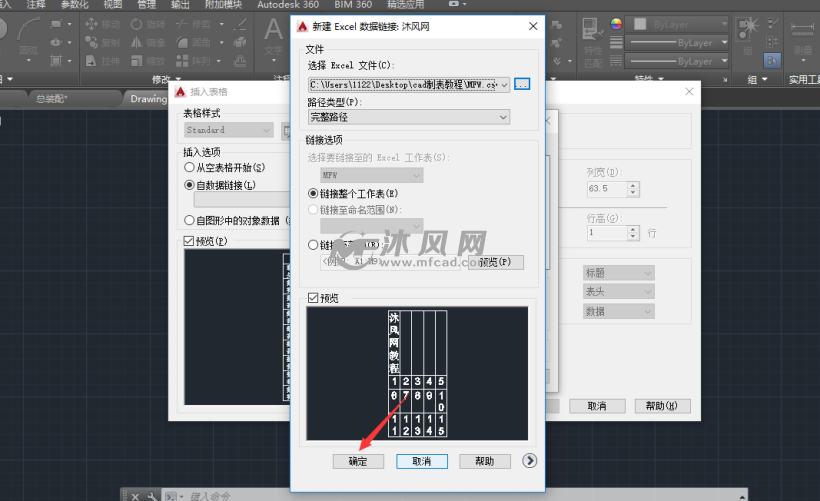Click the hatch tool icon in draw panel
This screenshot has height=501, width=820.
click(56, 61)
